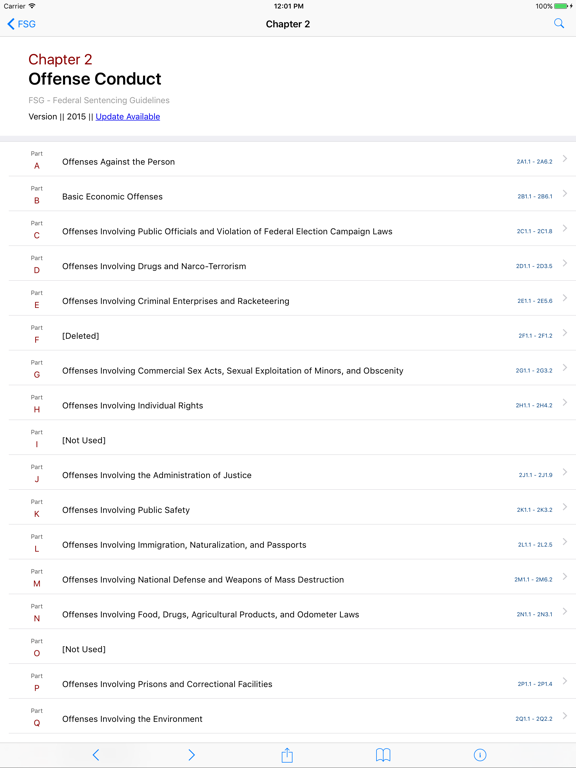Open Commercial Sex Acts and Obscenity row
This screenshot has height=768, width=576.
[x=288, y=368]
